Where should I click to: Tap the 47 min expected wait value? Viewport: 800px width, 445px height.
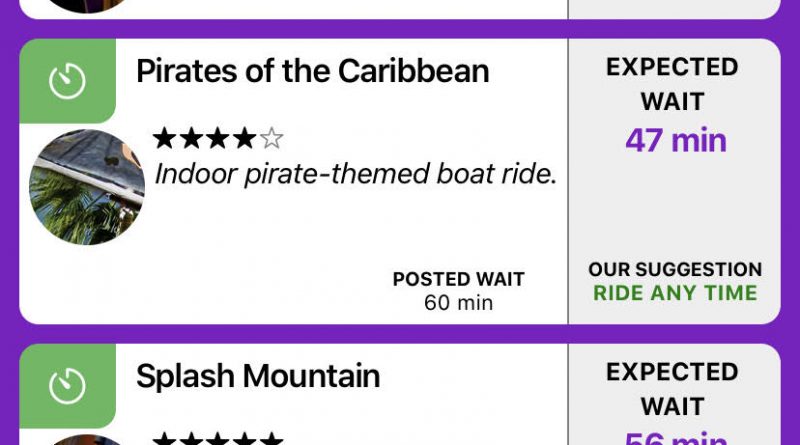(x=676, y=140)
